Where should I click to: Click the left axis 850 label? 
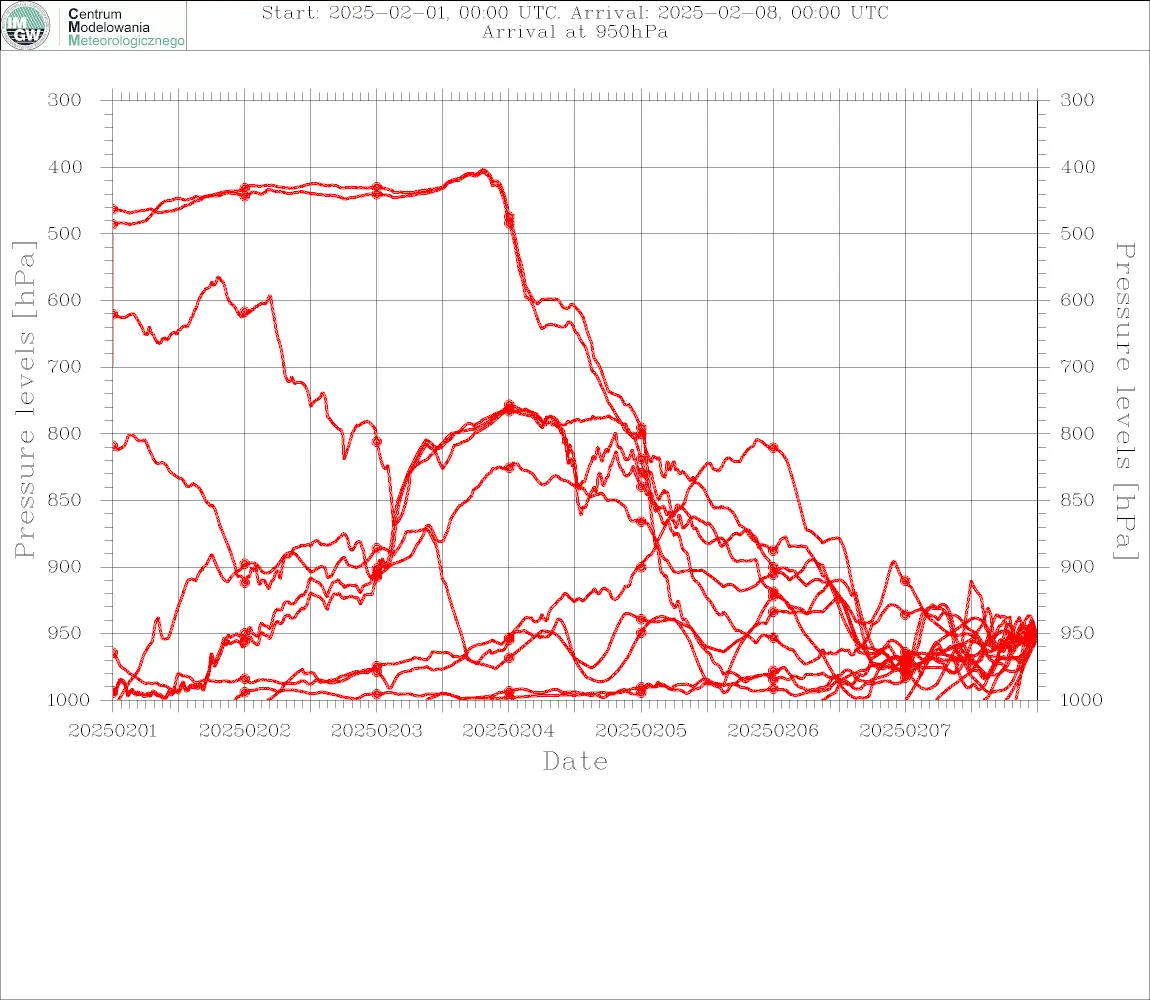(65, 500)
